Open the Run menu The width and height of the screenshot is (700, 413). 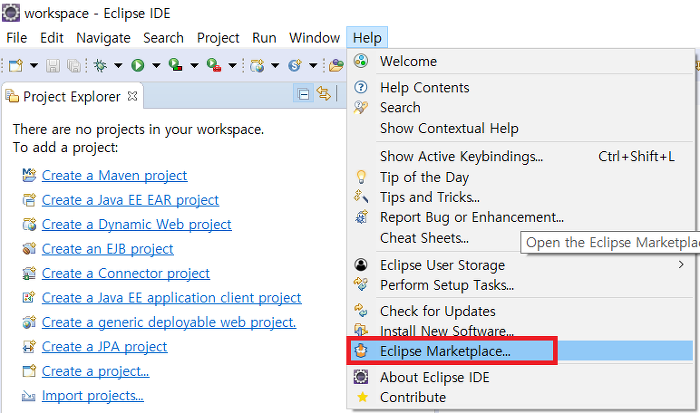[x=264, y=38]
